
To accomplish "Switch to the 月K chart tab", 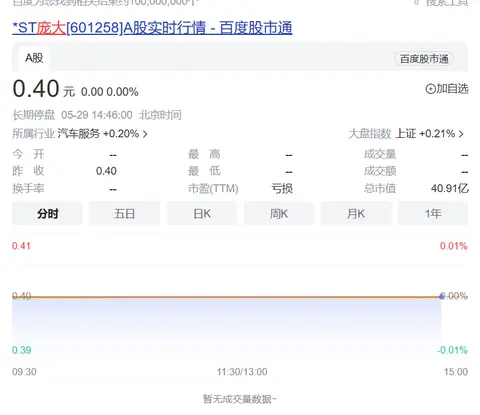I will [356, 213].
